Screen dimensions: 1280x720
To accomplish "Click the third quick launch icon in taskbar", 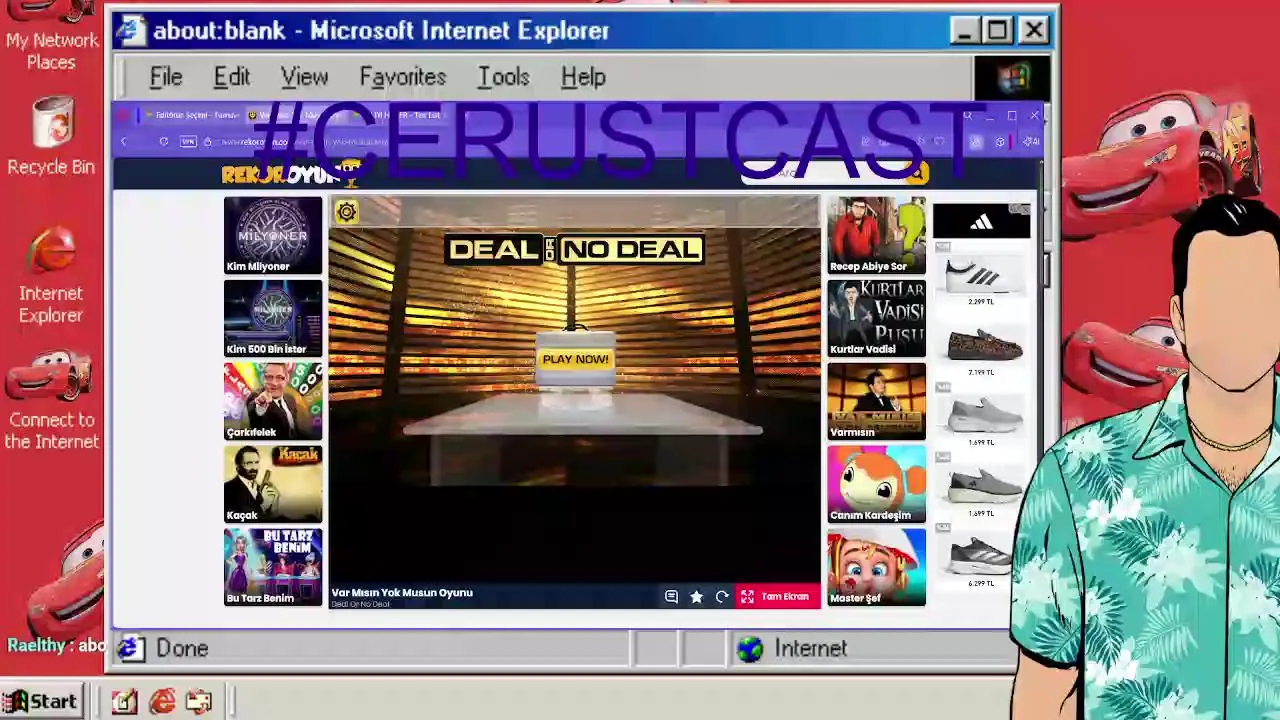I will [x=199, y=702].
